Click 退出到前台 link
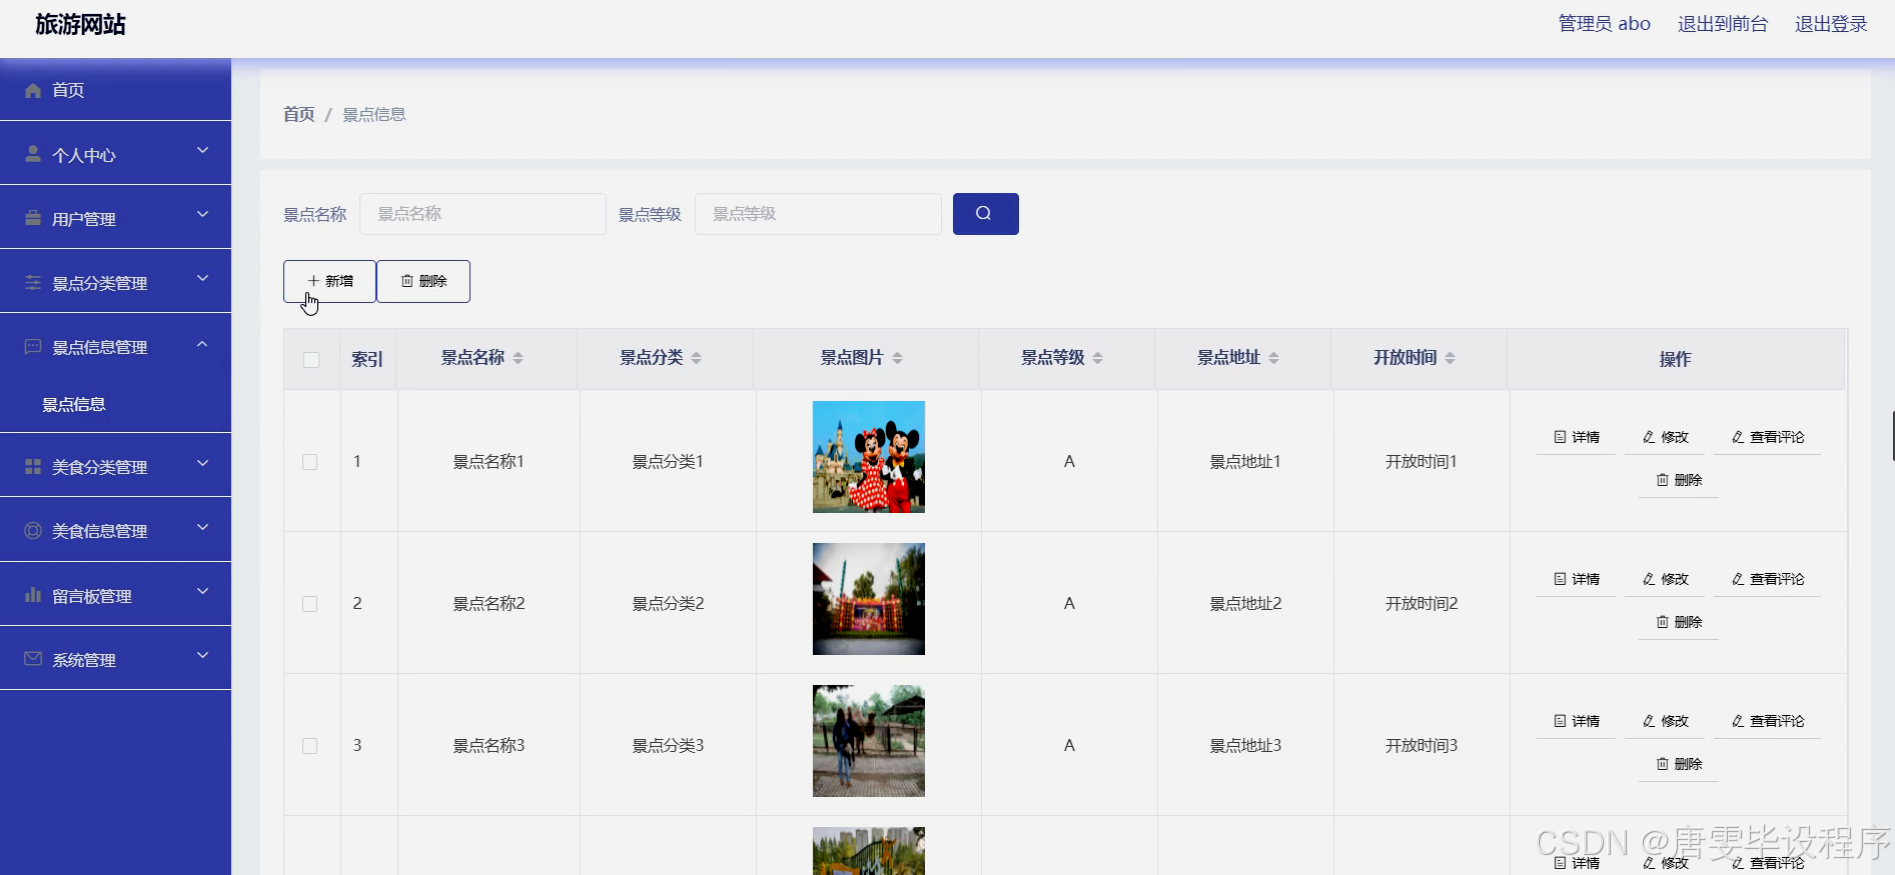 pyautogui.click(x=1722, y=24)
